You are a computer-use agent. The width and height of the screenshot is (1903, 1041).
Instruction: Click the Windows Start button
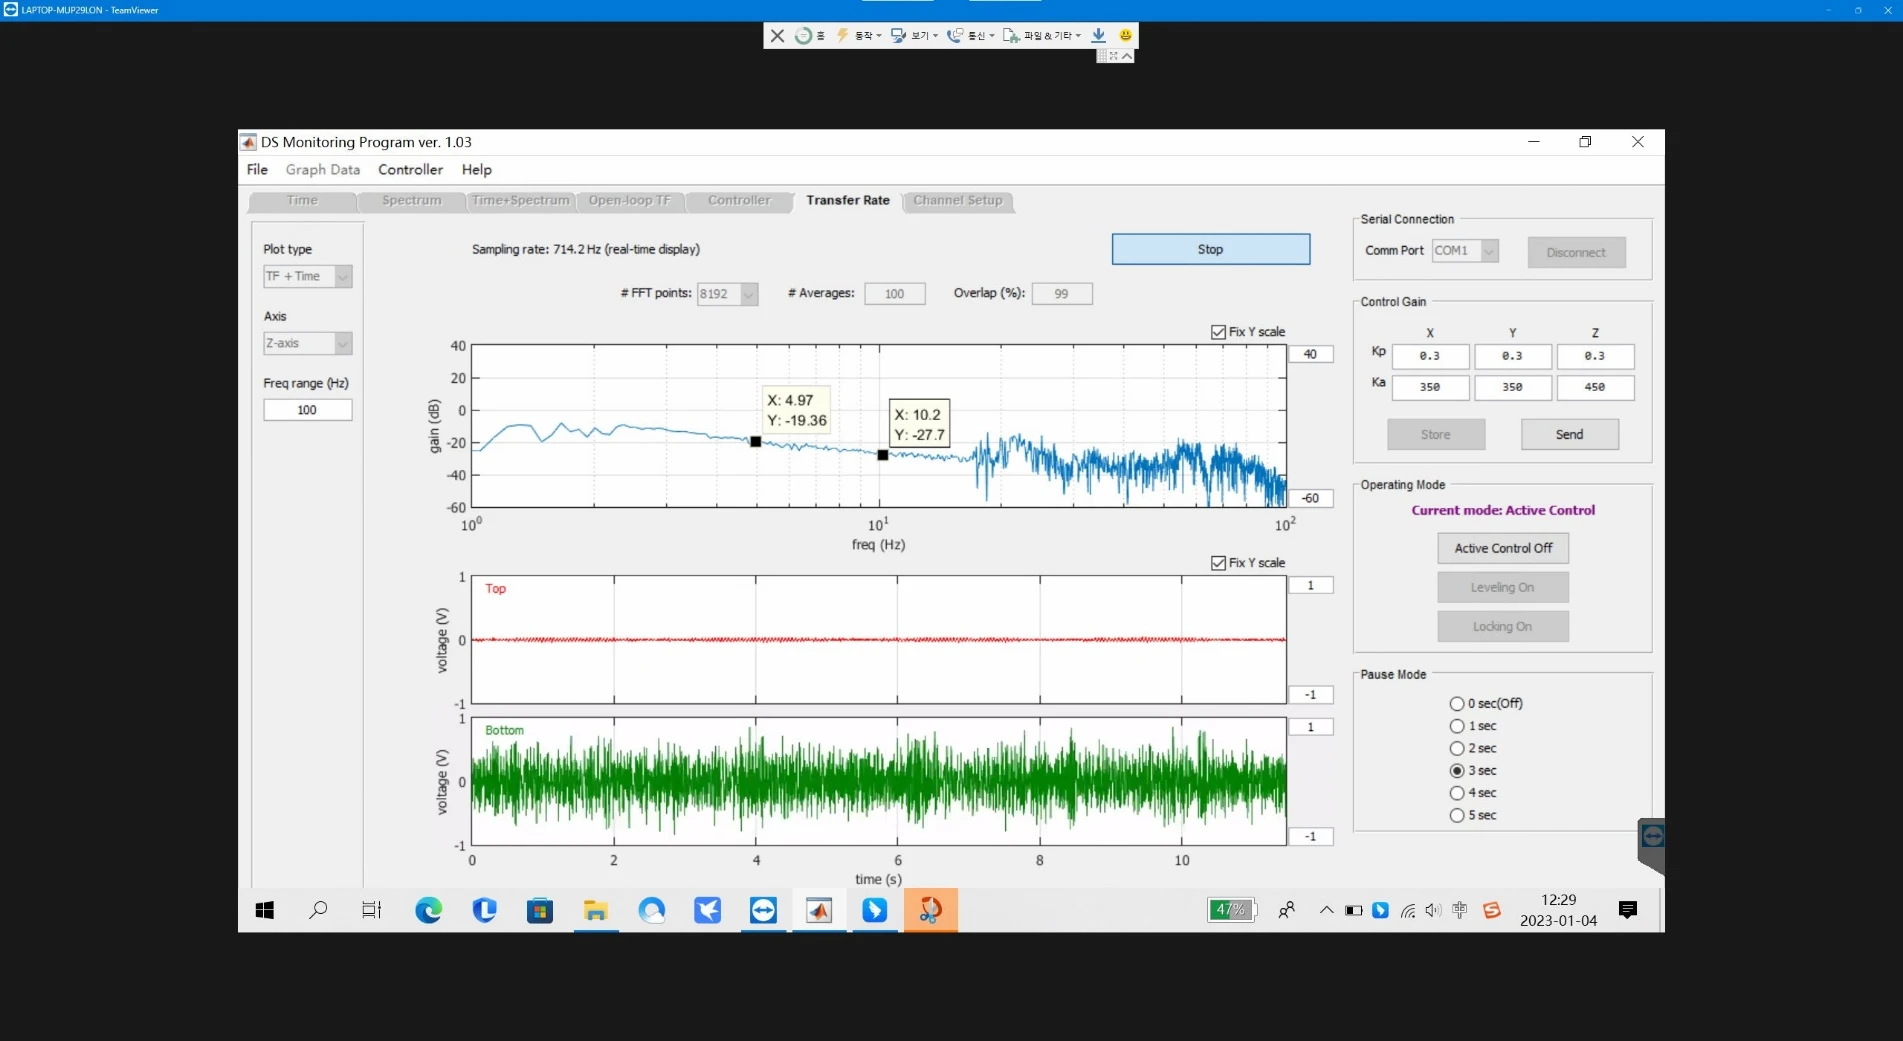coord(265,910)
